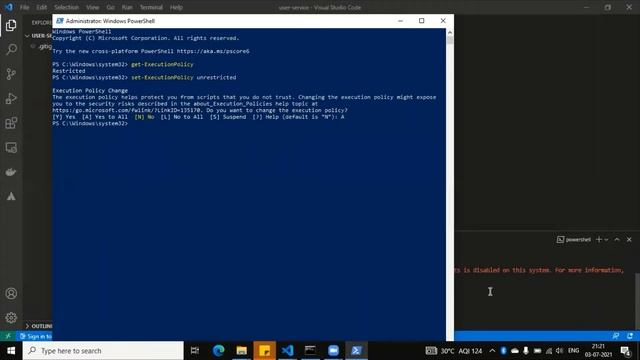Open notifications bell in VS Code status bar
This screenshot has width=640, height=360.
630,336
